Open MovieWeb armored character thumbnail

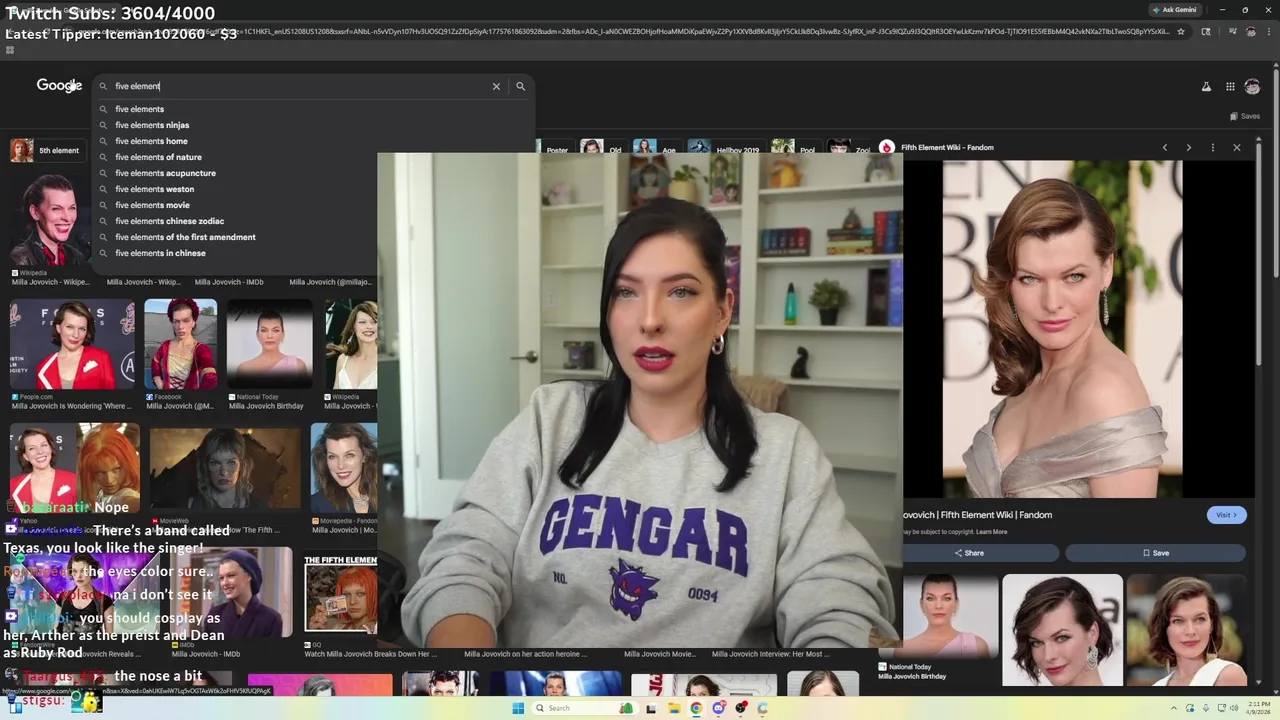225,468
